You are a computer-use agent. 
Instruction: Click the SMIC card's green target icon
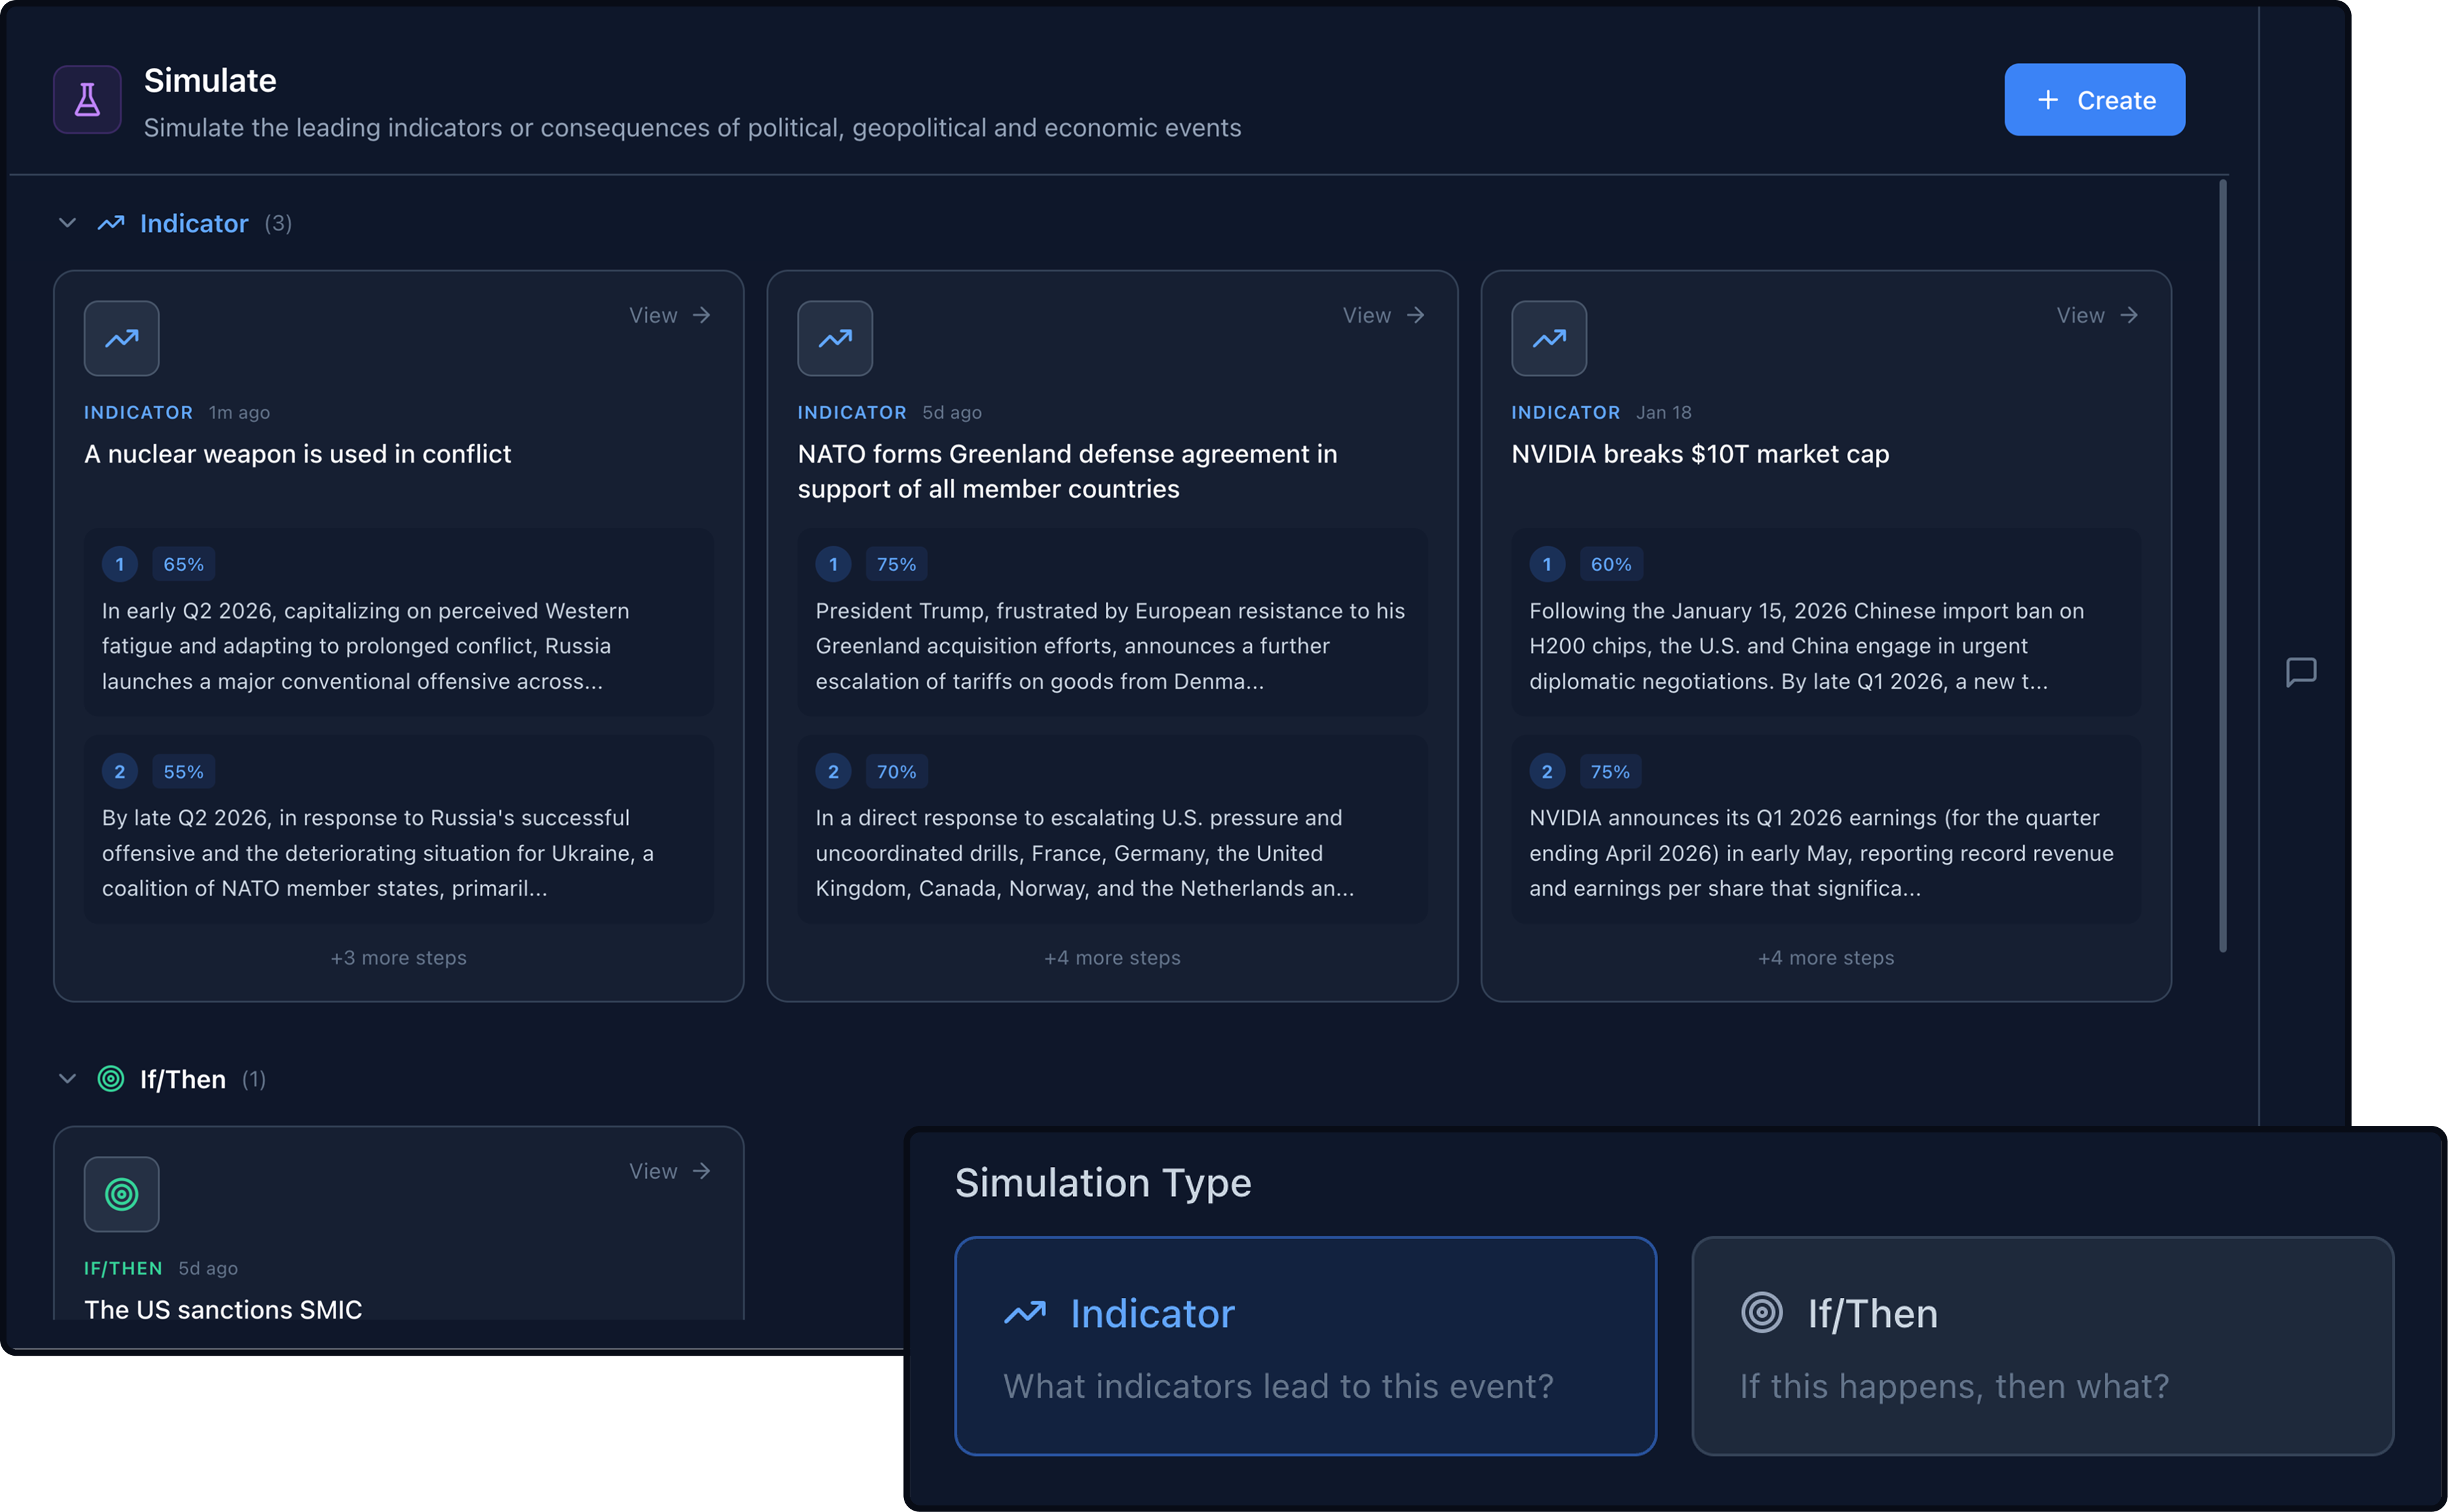point(121,1194)
